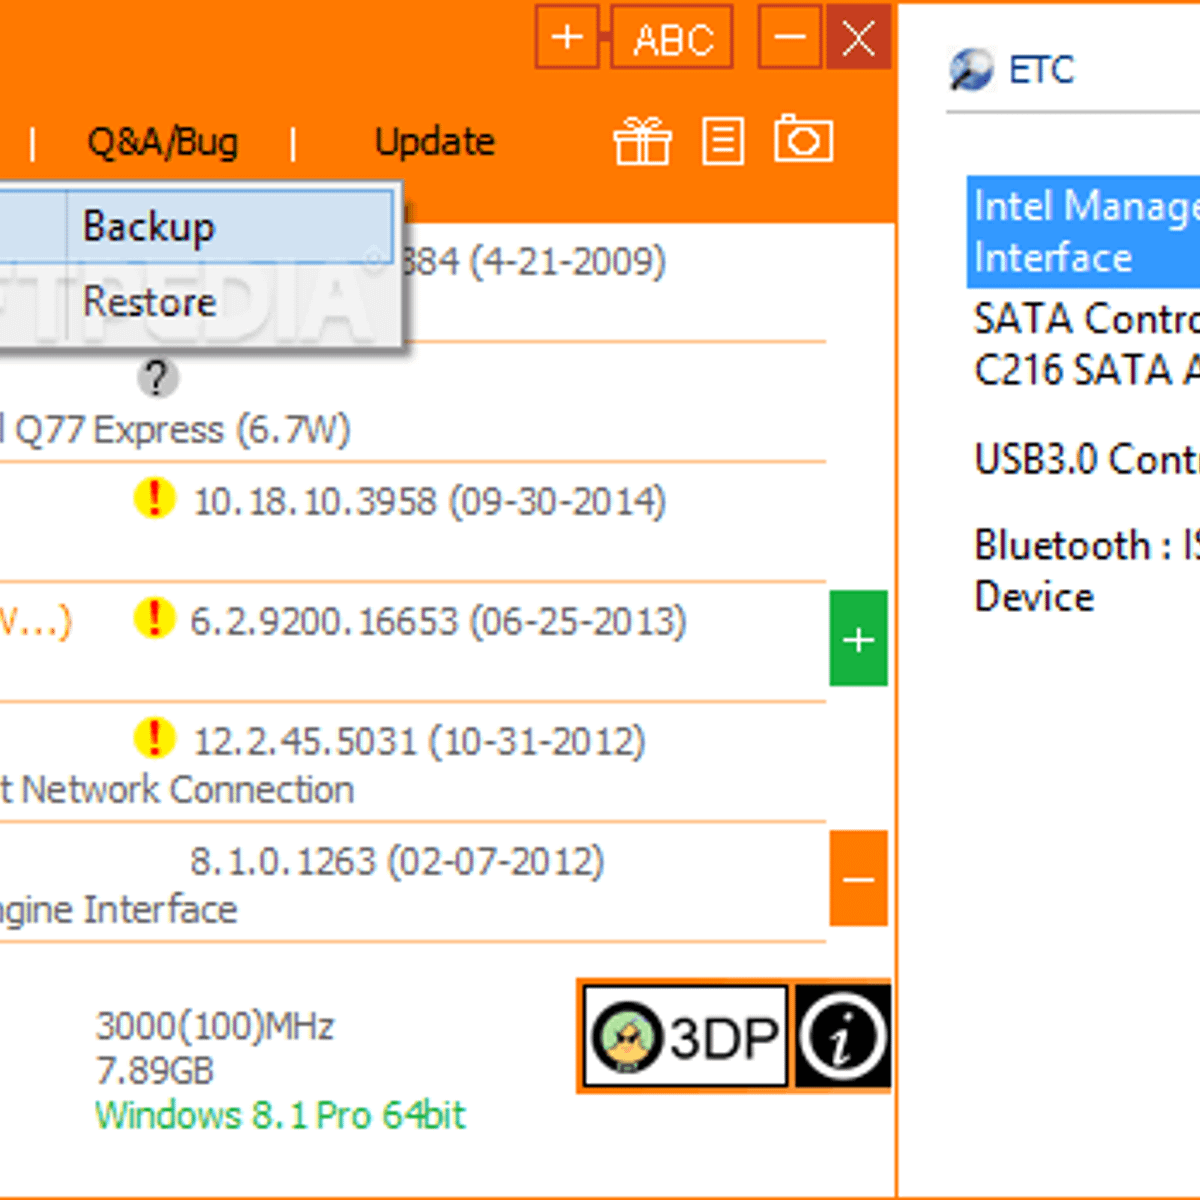Viewport: 1200px width, 1200px height.
Task: Click warning icon beside 10.18.10.3958
Action: tap(154, 498)
